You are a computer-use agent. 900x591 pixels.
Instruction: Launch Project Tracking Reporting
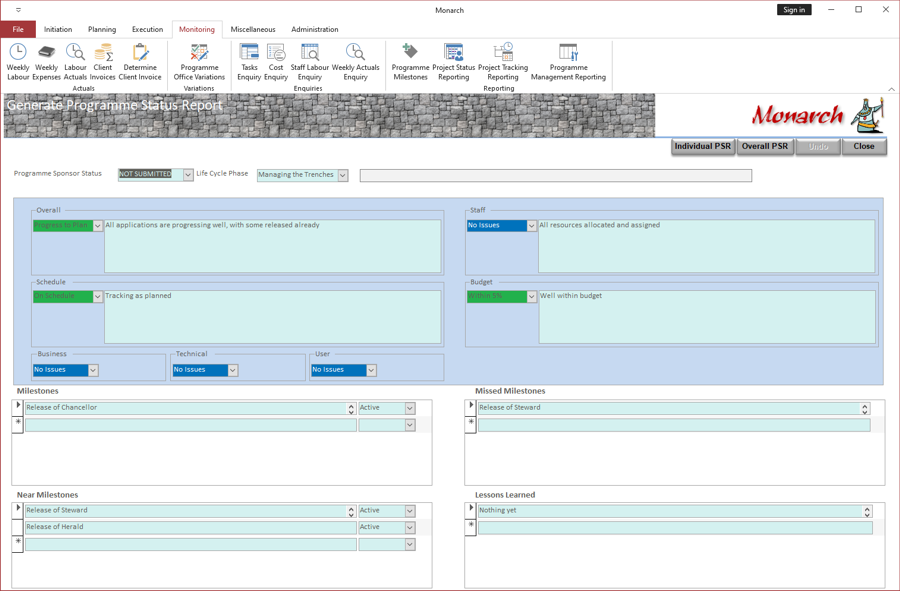503,61
